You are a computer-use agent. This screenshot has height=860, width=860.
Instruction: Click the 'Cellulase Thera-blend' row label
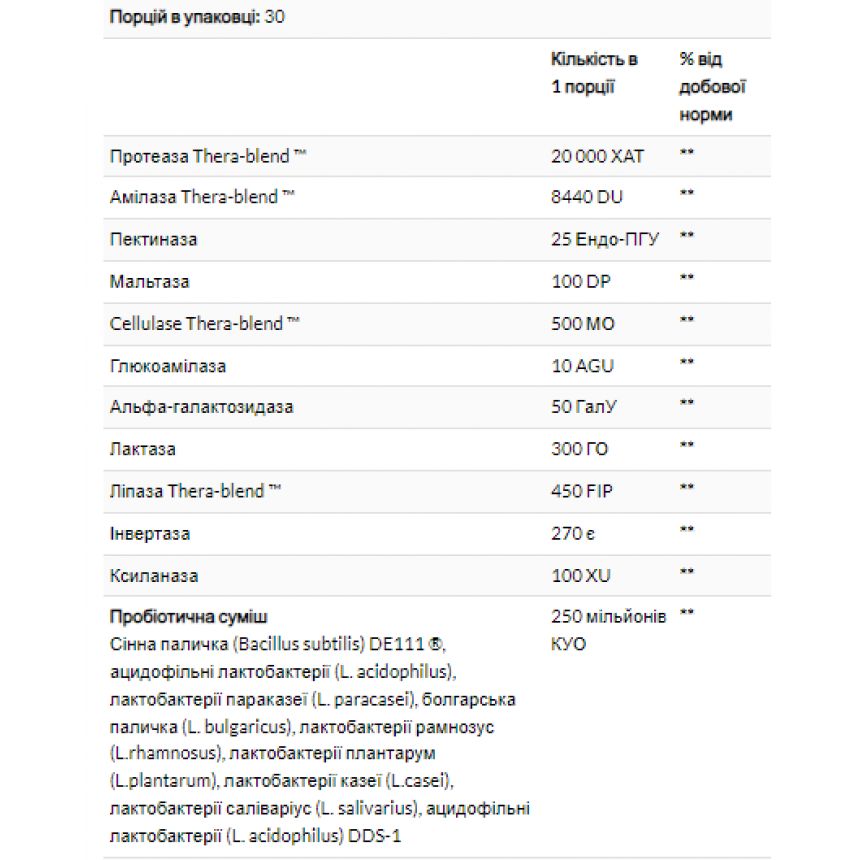[x=205, y=324]
